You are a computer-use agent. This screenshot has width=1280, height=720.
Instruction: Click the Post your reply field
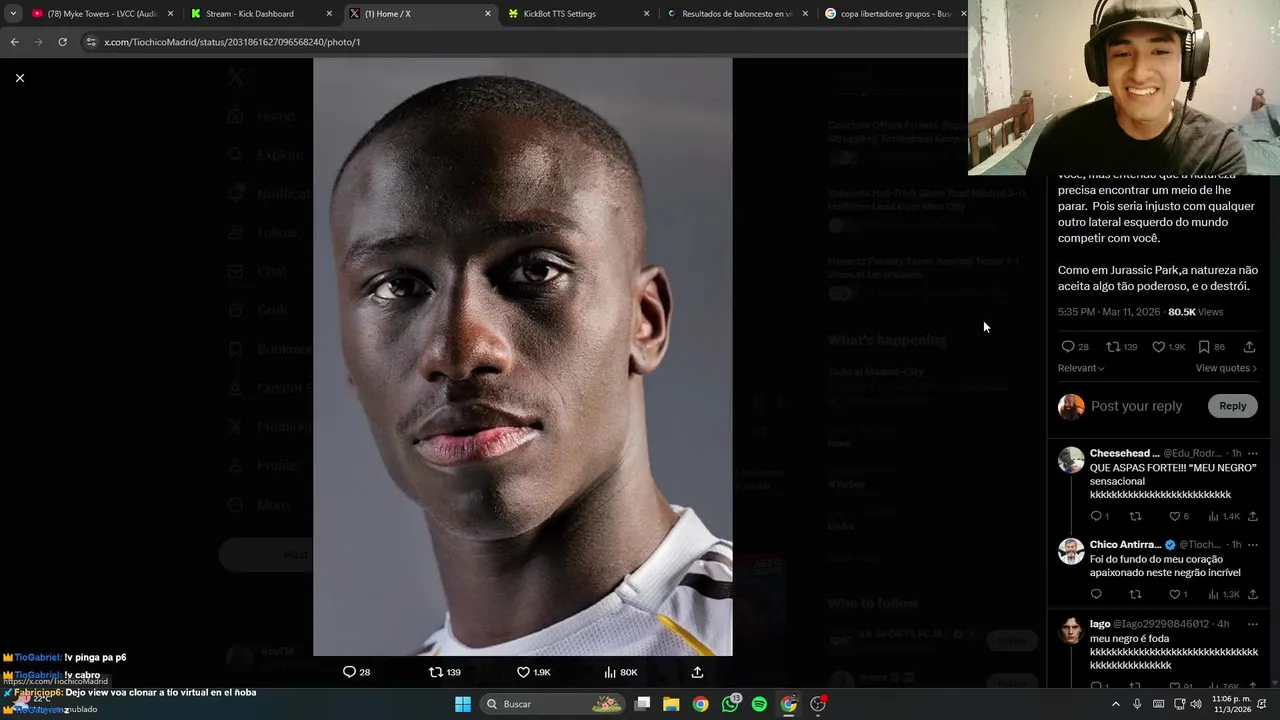(1137, 406)
